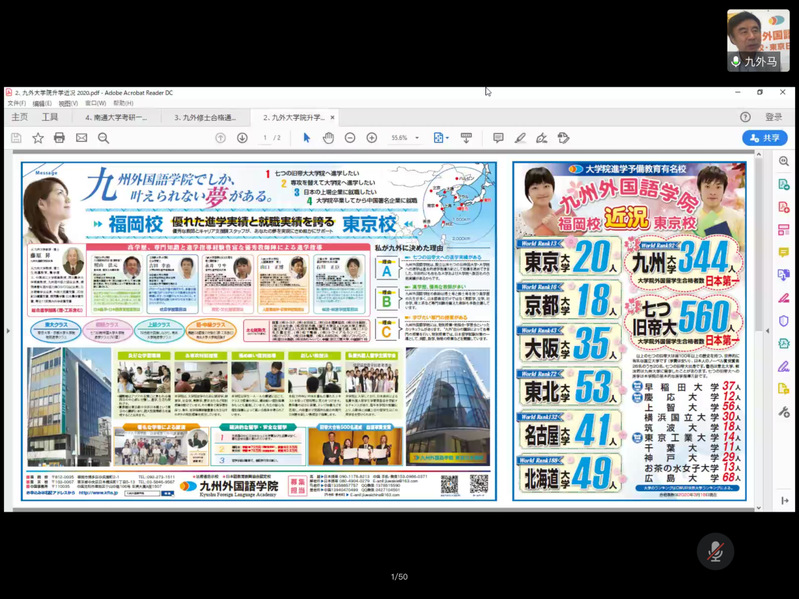Click the 登录 sign-in link
The width and height of the screenshot is (799, 599).
click(773, 117)
